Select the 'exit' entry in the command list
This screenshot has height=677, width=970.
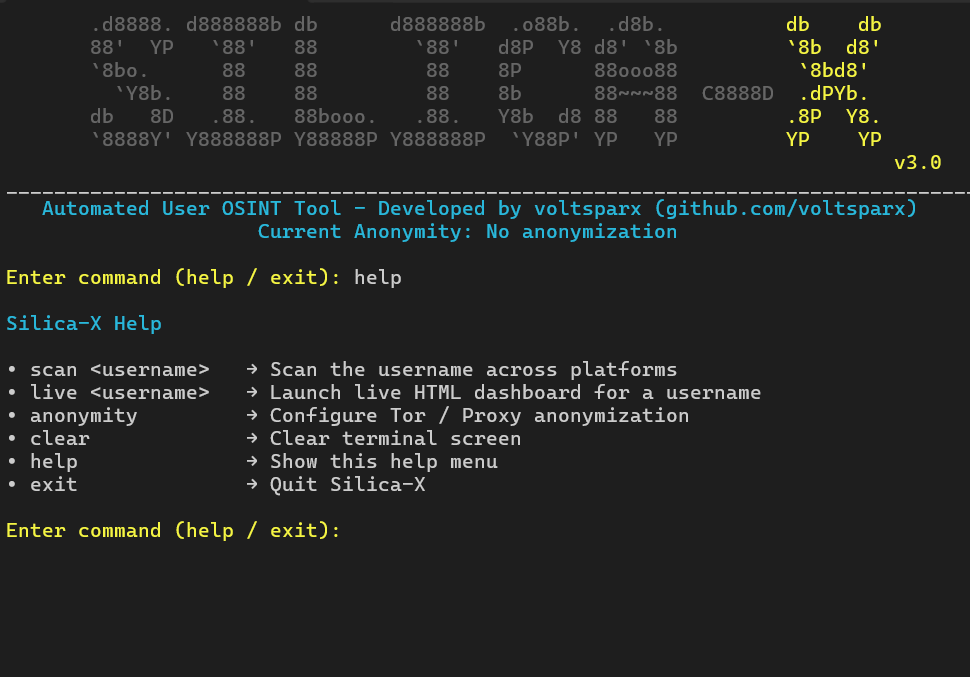click(54, 485)
